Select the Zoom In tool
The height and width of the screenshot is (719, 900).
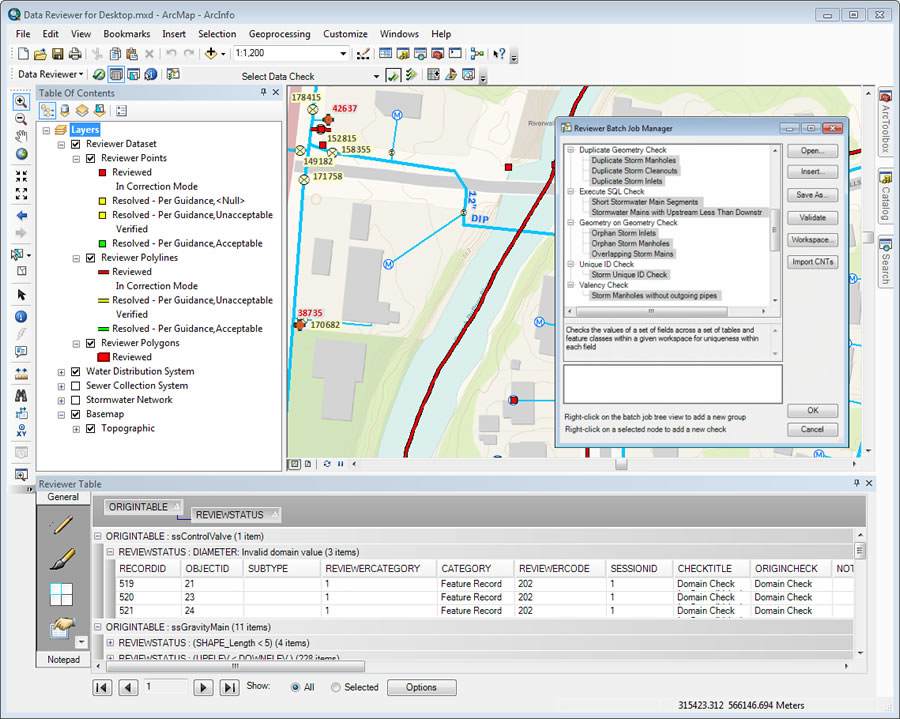(x=21, y=101)
